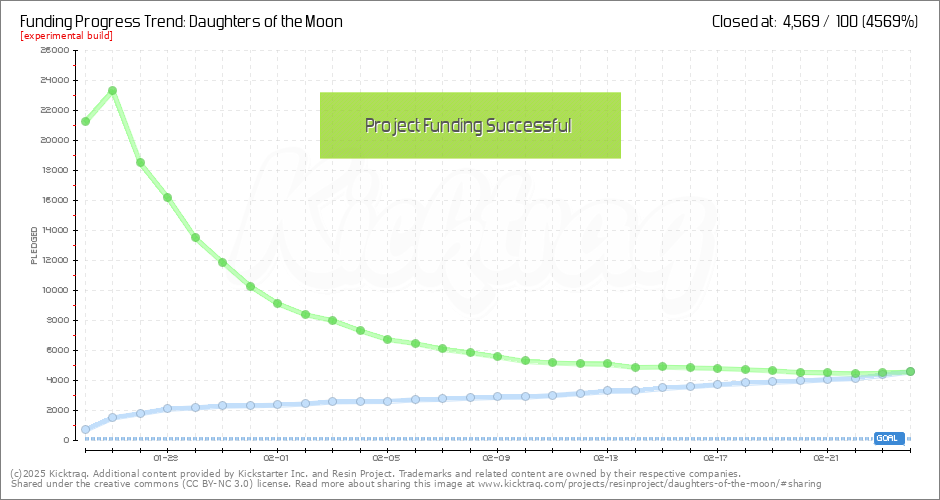This screenshot has height=500, width=940.
Task: Click the final data point at the right end
Action: point(910,371)
